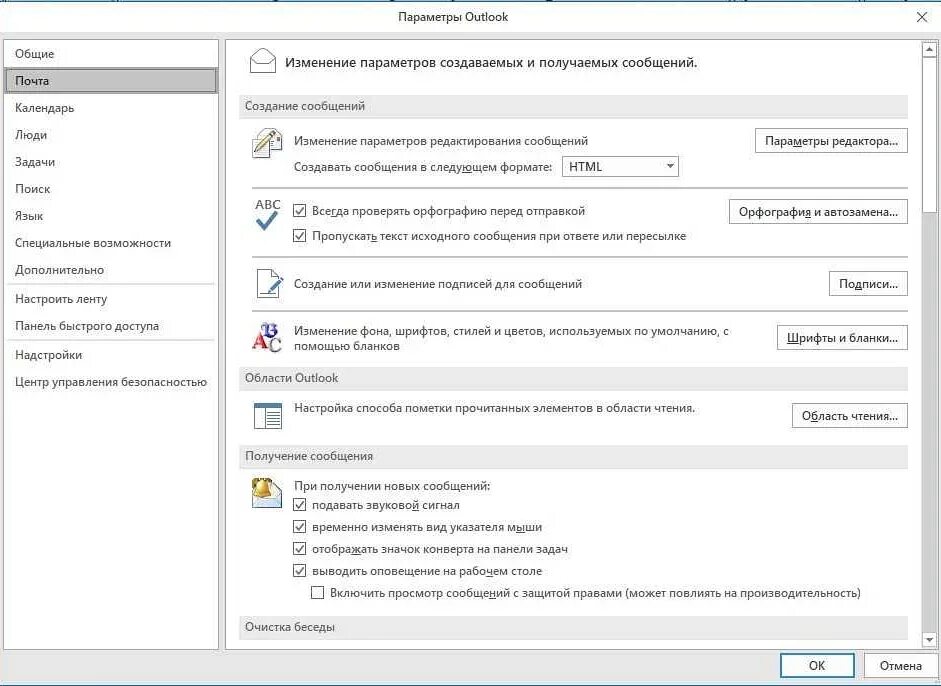Screen dimensions: 941x686
Task: Open Орфография и автозамена settings
Action: click(x=818, y=212)
